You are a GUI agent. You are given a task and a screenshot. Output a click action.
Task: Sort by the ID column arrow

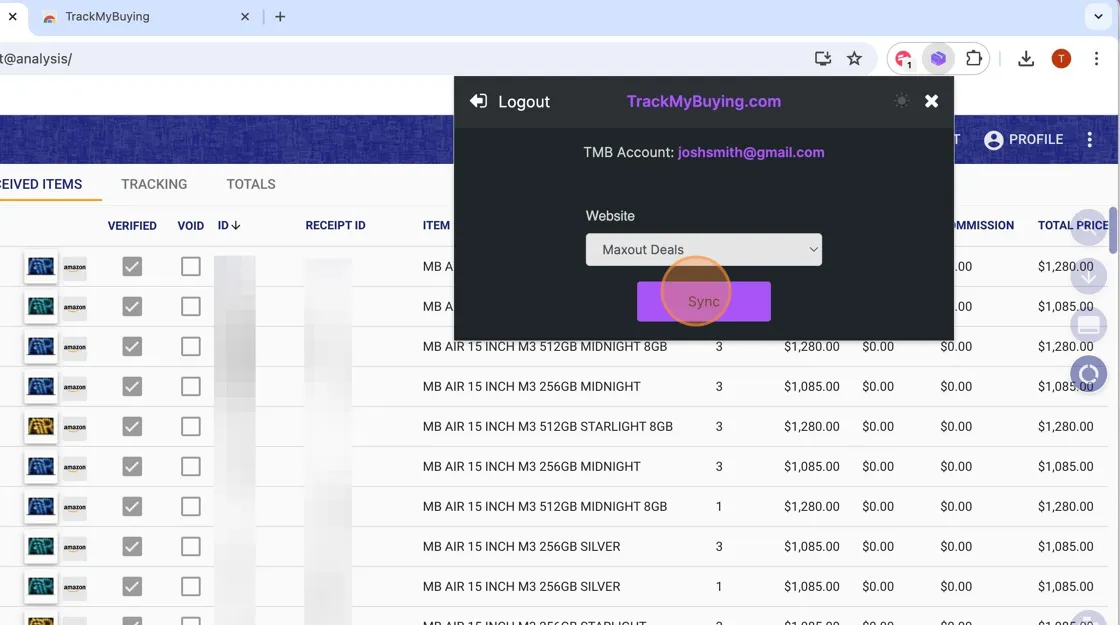click(x=236, y=225)
